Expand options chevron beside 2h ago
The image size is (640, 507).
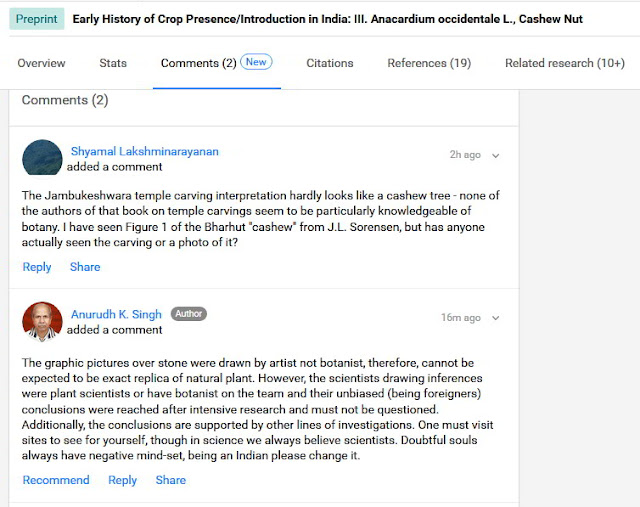(496, 156)
